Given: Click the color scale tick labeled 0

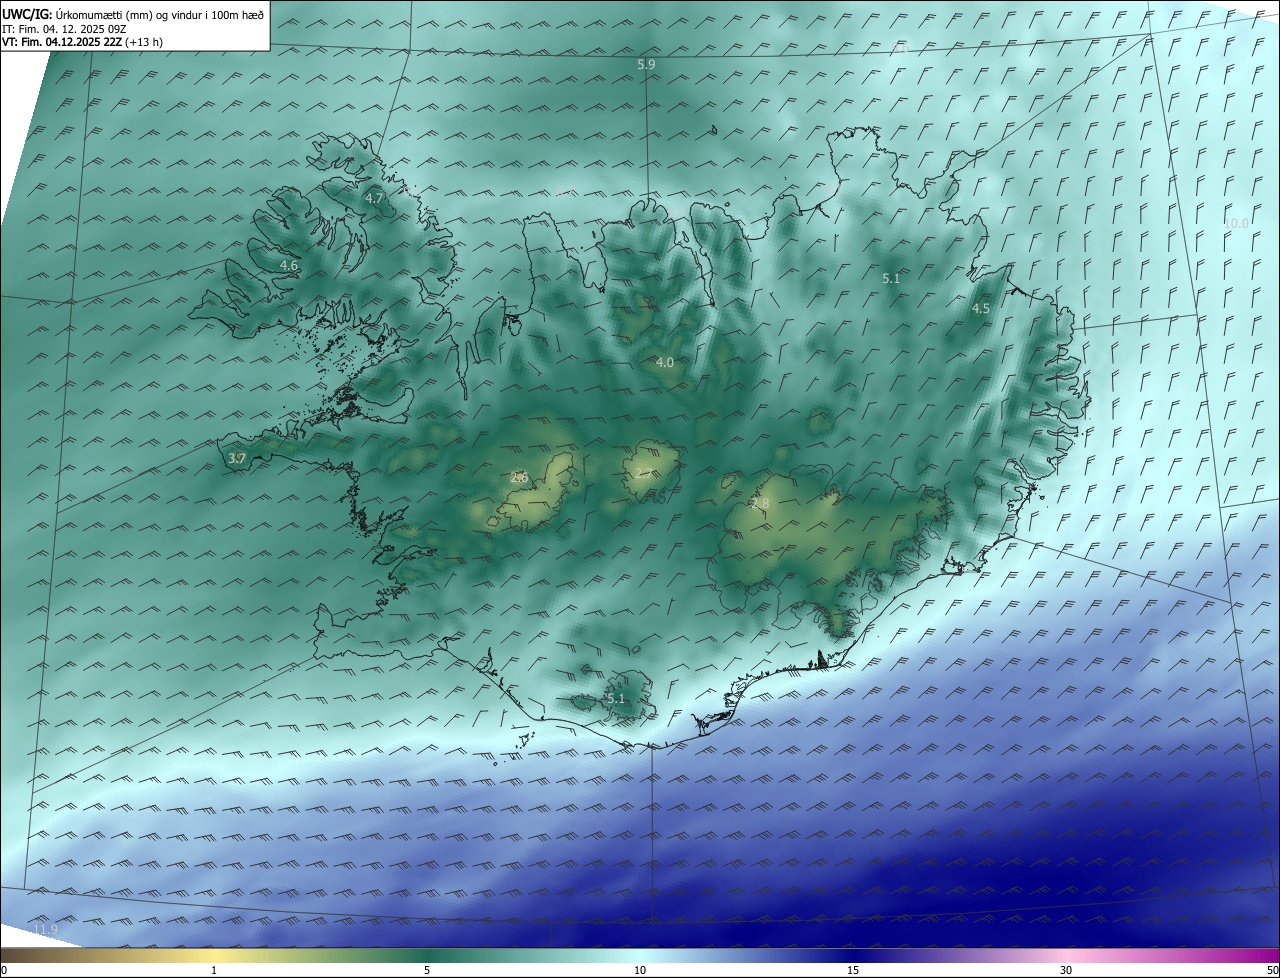Looking at the screenshot, I should click(4, 970).
